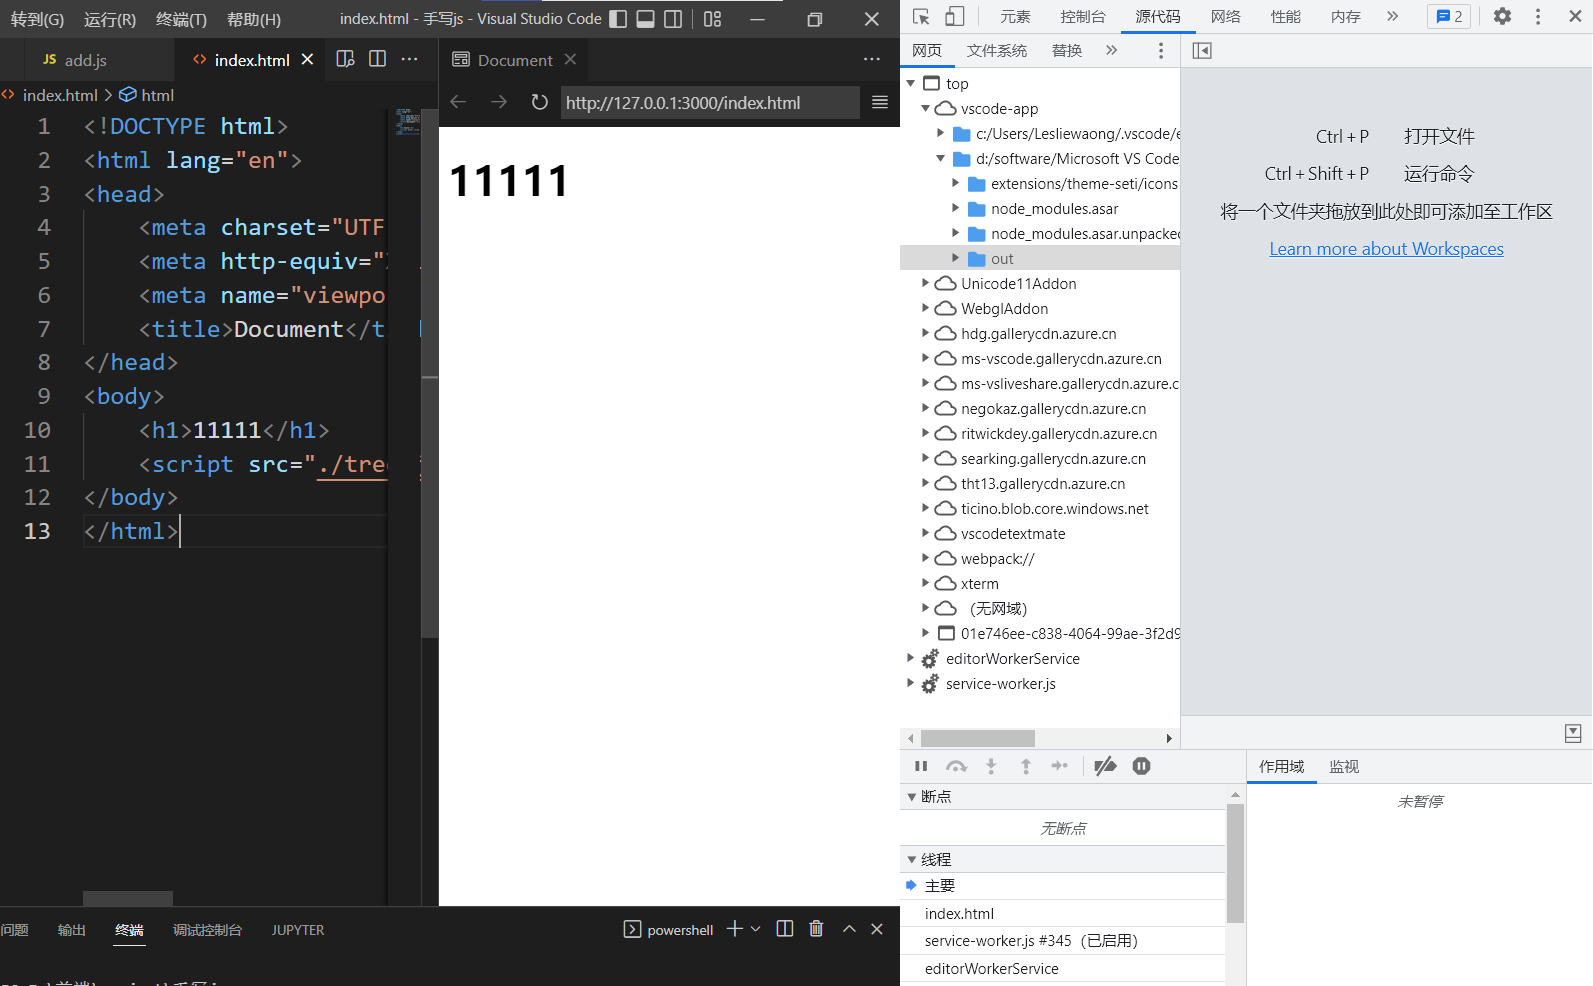Switch to the 控制台 console tab

click(x=1083, y=16)
